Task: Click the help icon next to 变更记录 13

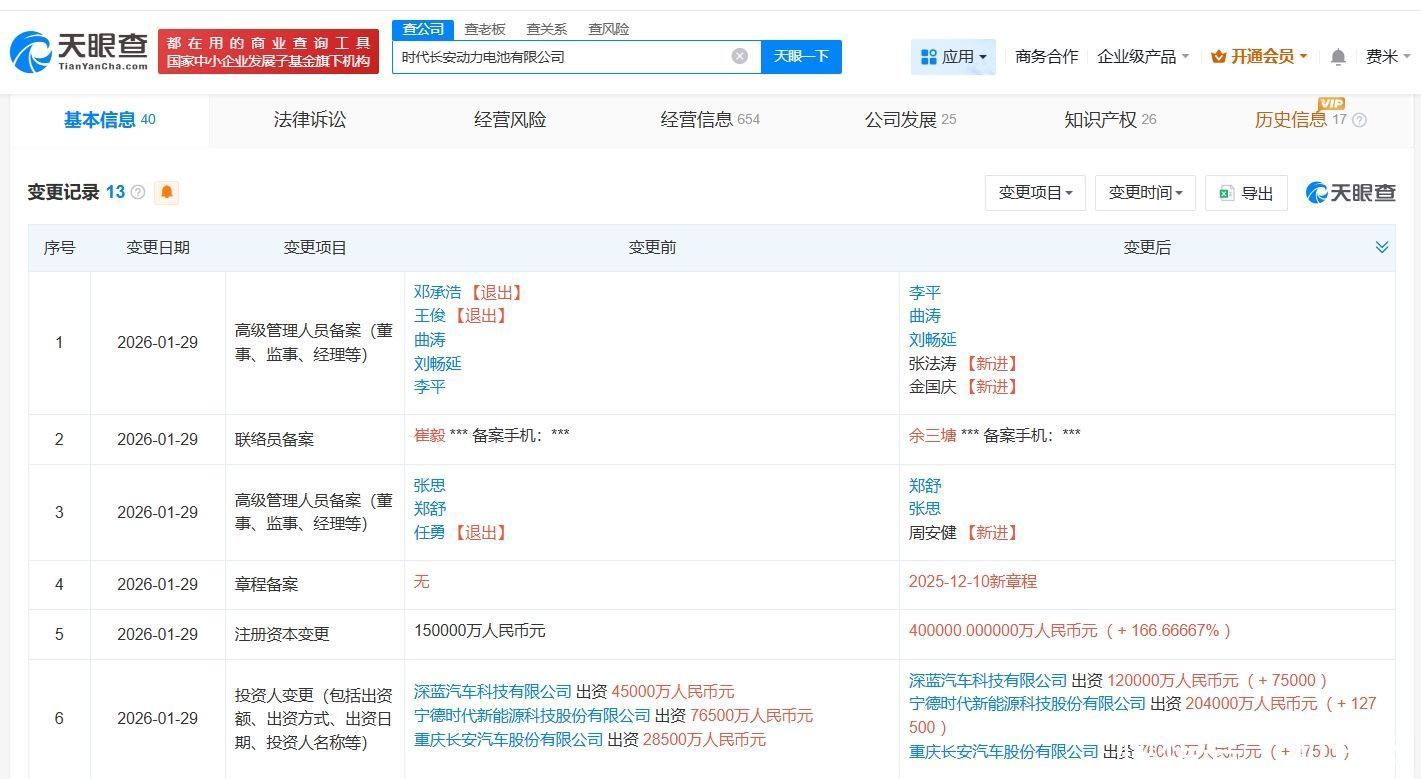Action: (138, 192)
